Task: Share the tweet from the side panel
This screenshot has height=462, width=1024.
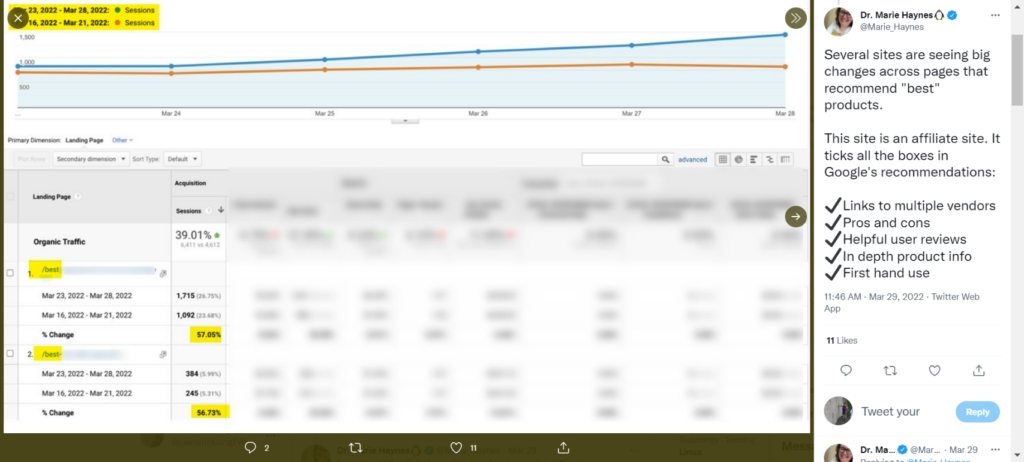Action: (978, 371)
